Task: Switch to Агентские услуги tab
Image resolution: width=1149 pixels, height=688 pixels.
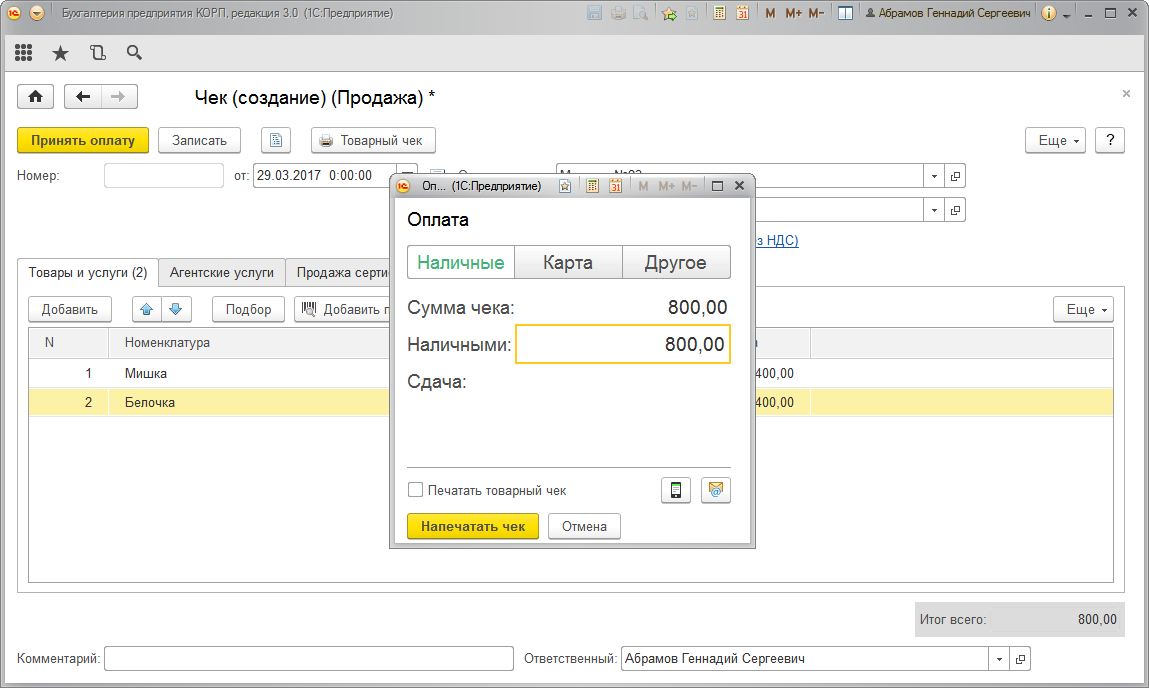Action: 221,273
